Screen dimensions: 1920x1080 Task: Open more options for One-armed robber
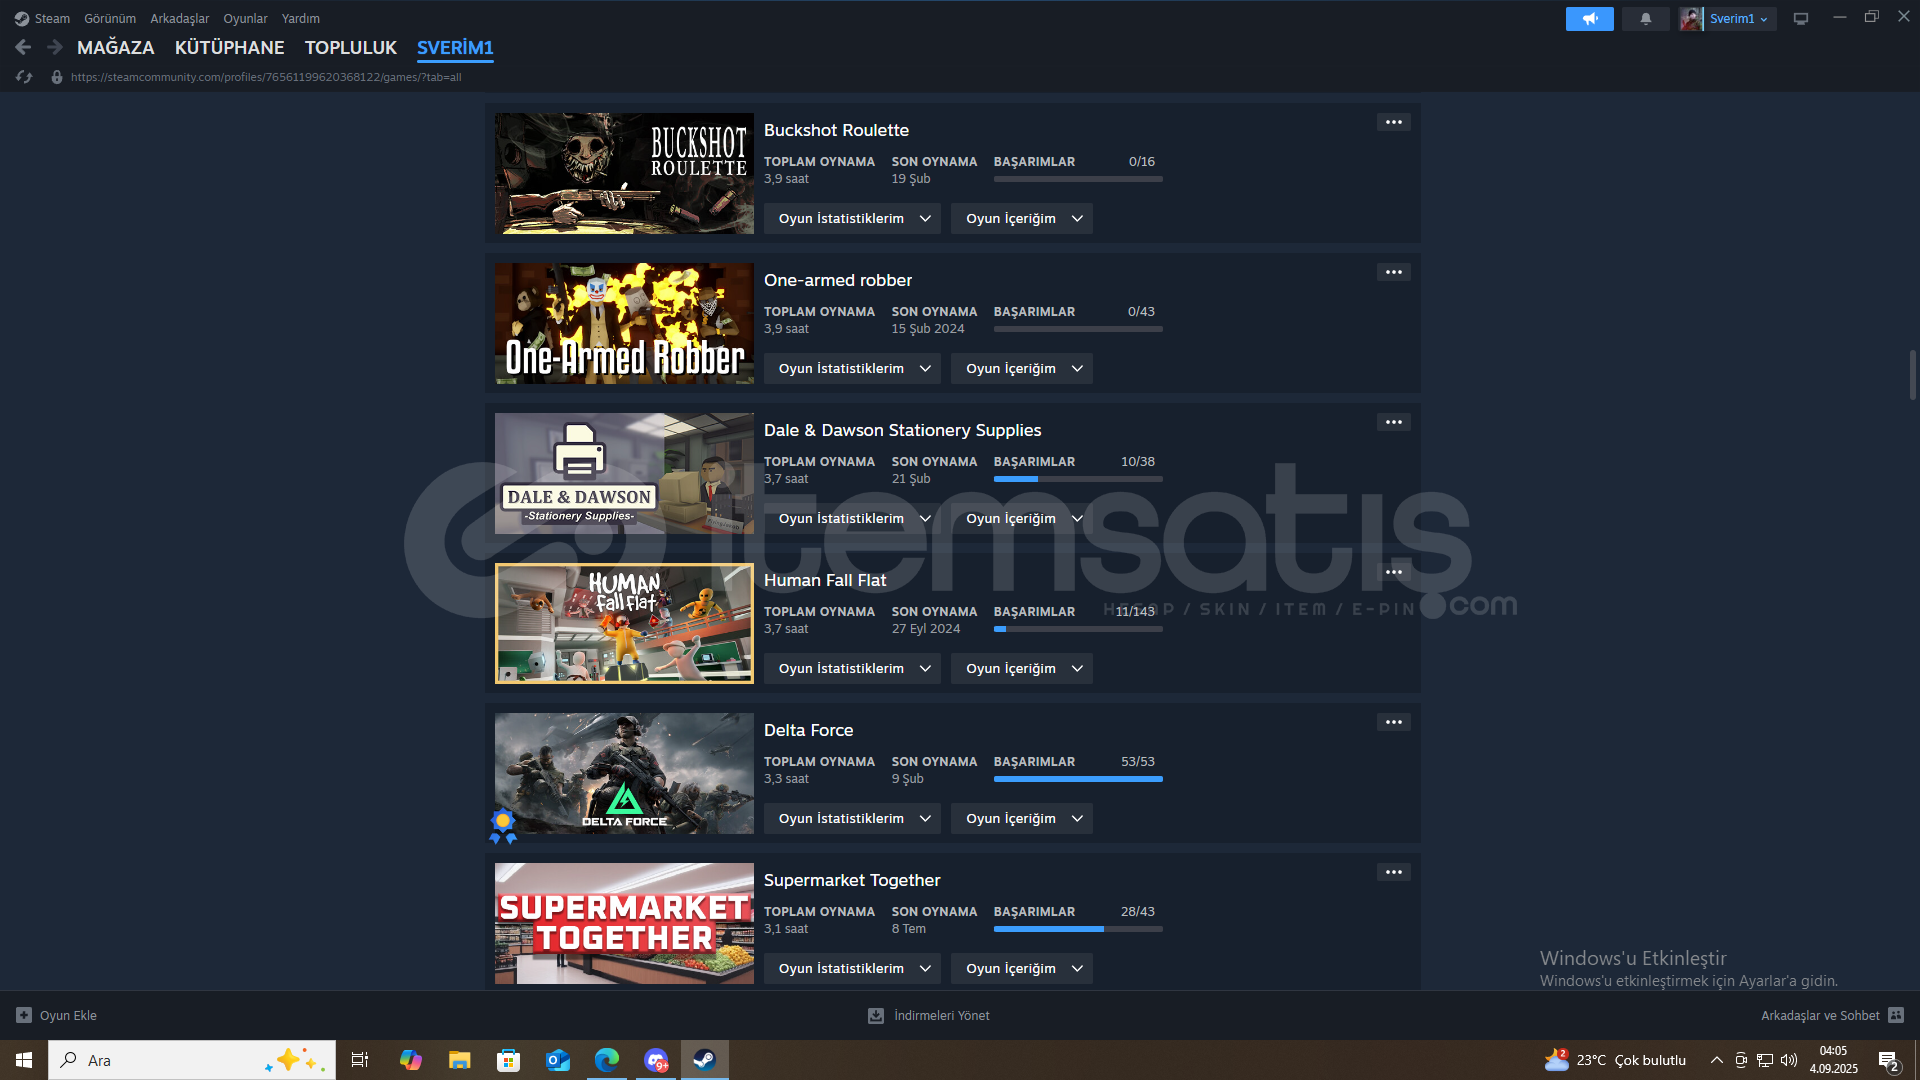coord(1393,272)
